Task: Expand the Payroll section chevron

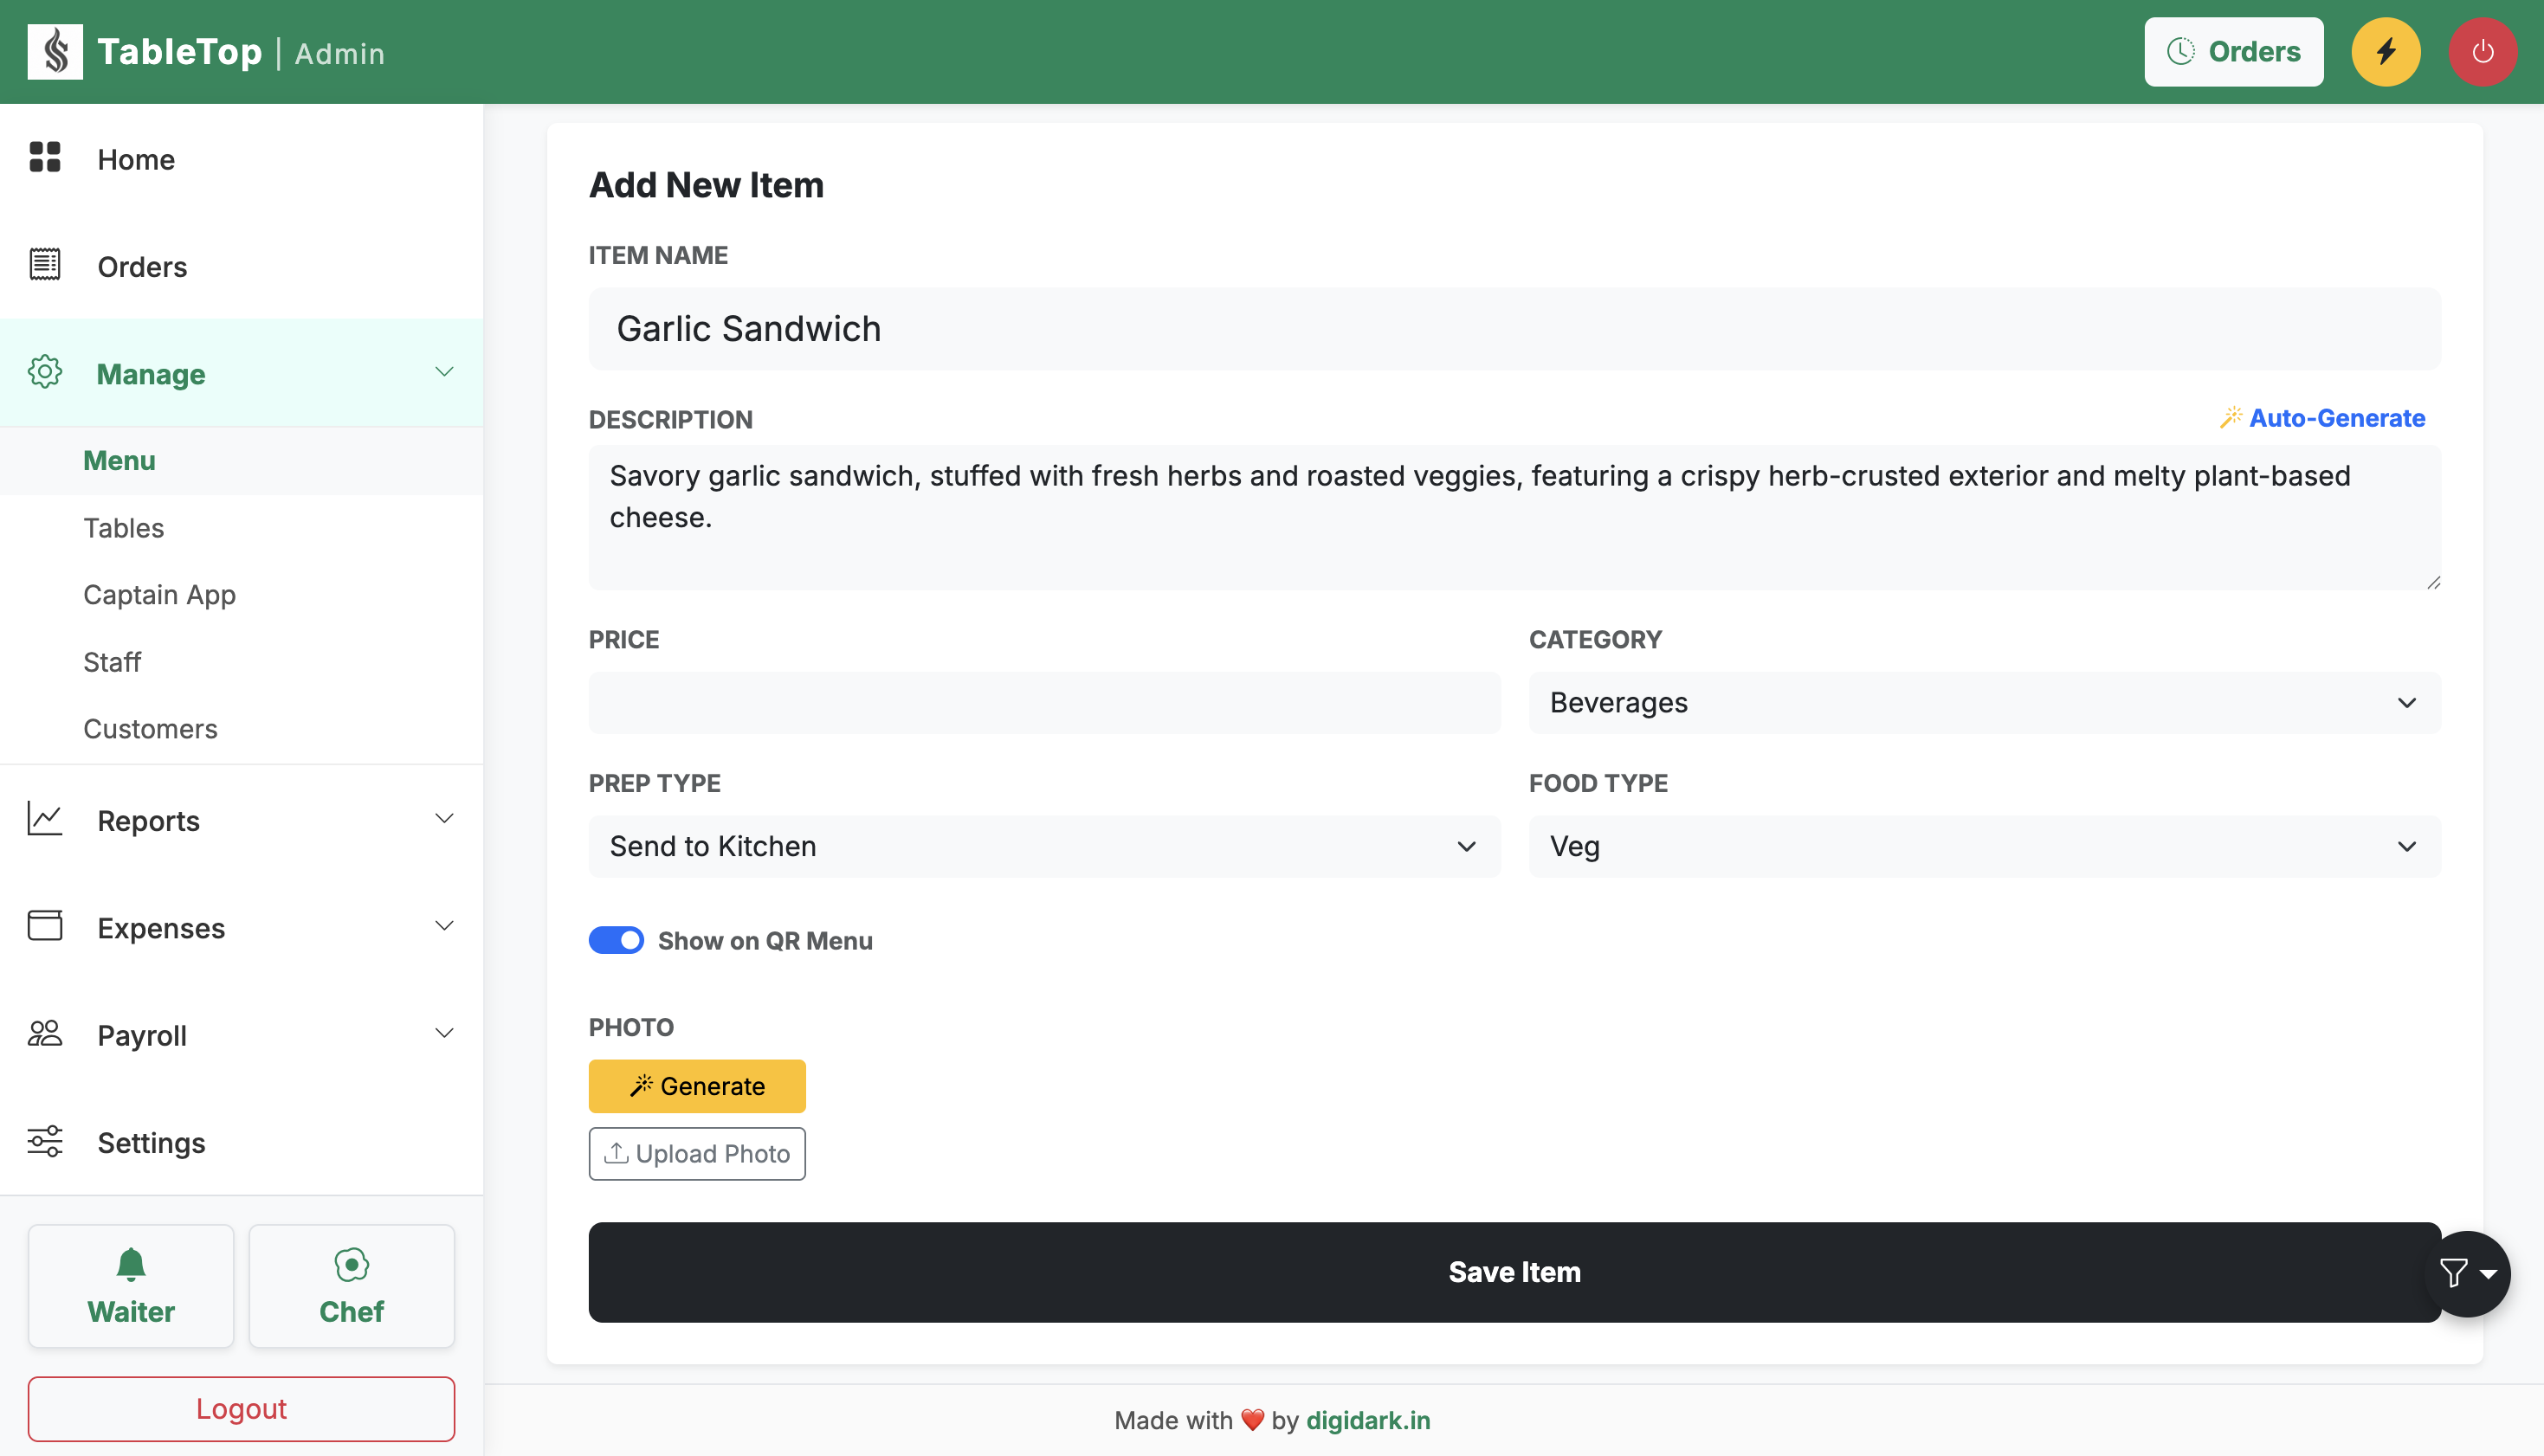Action: tap(444, 1034)
